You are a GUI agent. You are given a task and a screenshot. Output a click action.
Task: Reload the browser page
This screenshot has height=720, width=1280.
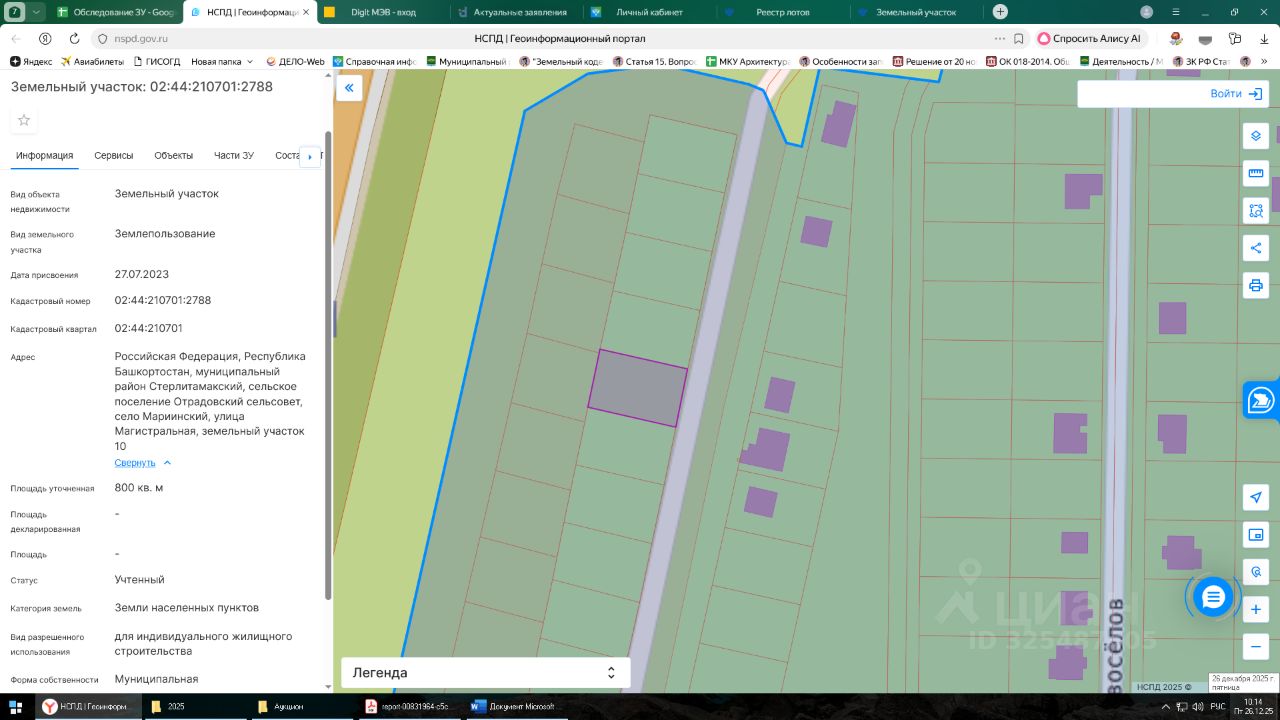tap(74, 38)
